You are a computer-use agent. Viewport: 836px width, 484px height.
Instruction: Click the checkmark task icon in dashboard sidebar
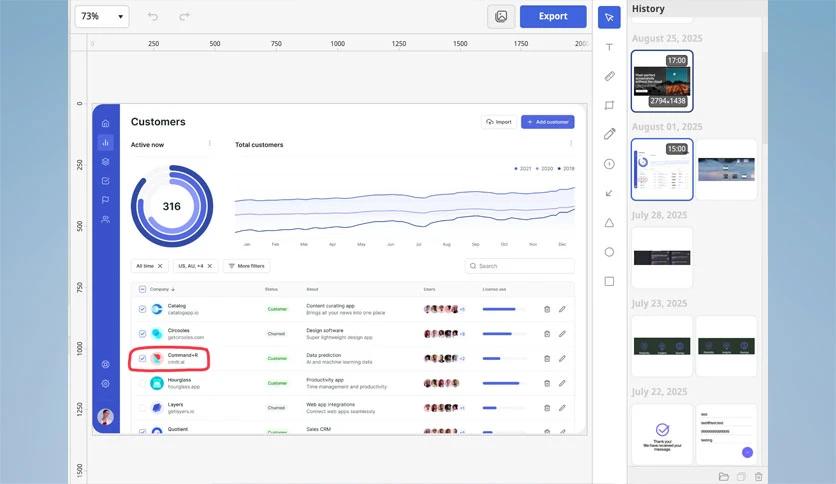106,181
